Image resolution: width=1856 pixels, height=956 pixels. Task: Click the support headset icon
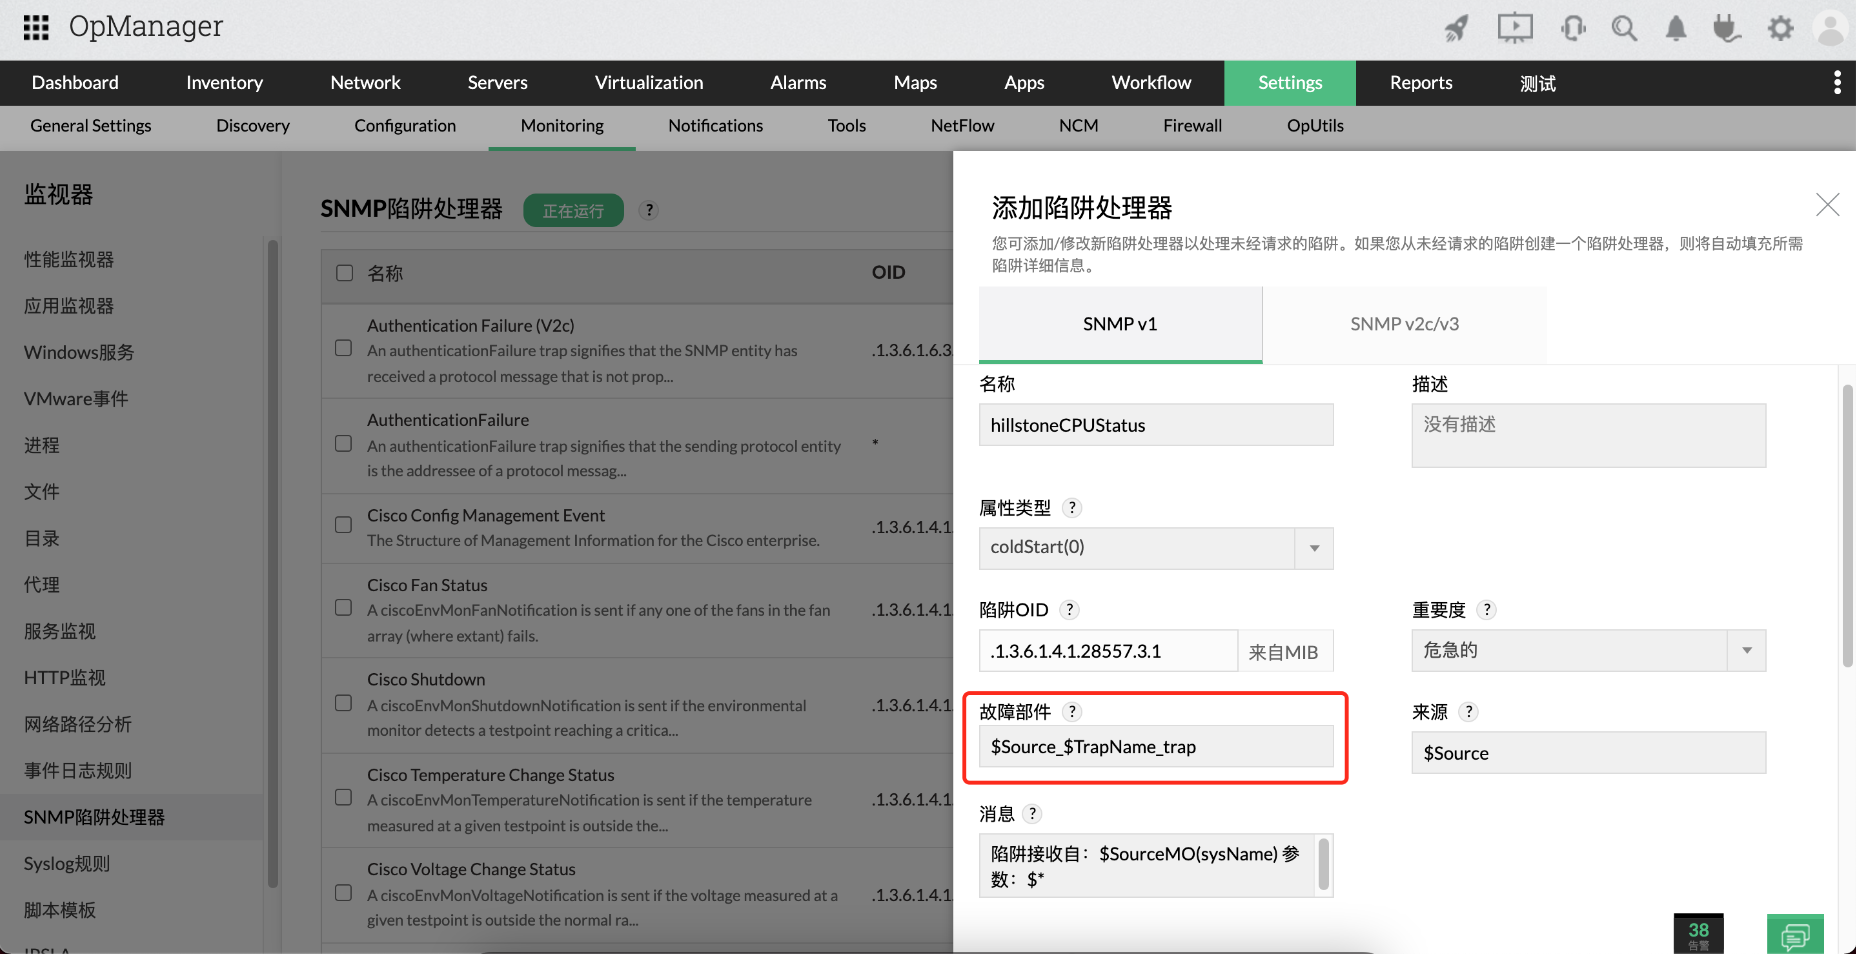tap(1573, 28)
